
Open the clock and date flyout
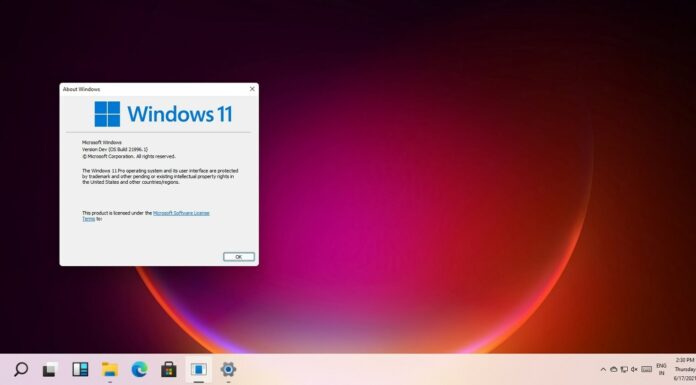684,369
